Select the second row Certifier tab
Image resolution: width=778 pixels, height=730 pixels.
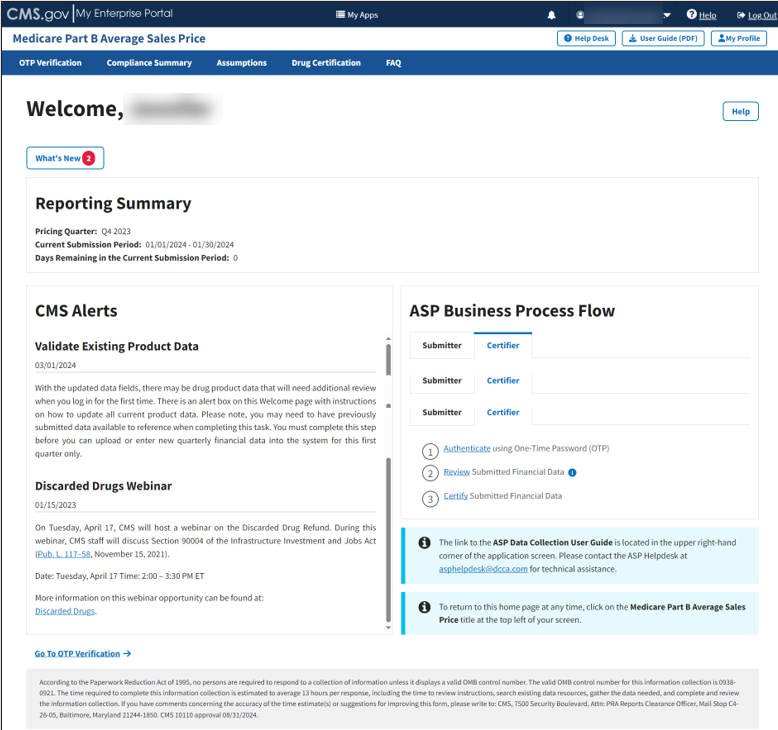pyautogui.click(x=503, y=381)
